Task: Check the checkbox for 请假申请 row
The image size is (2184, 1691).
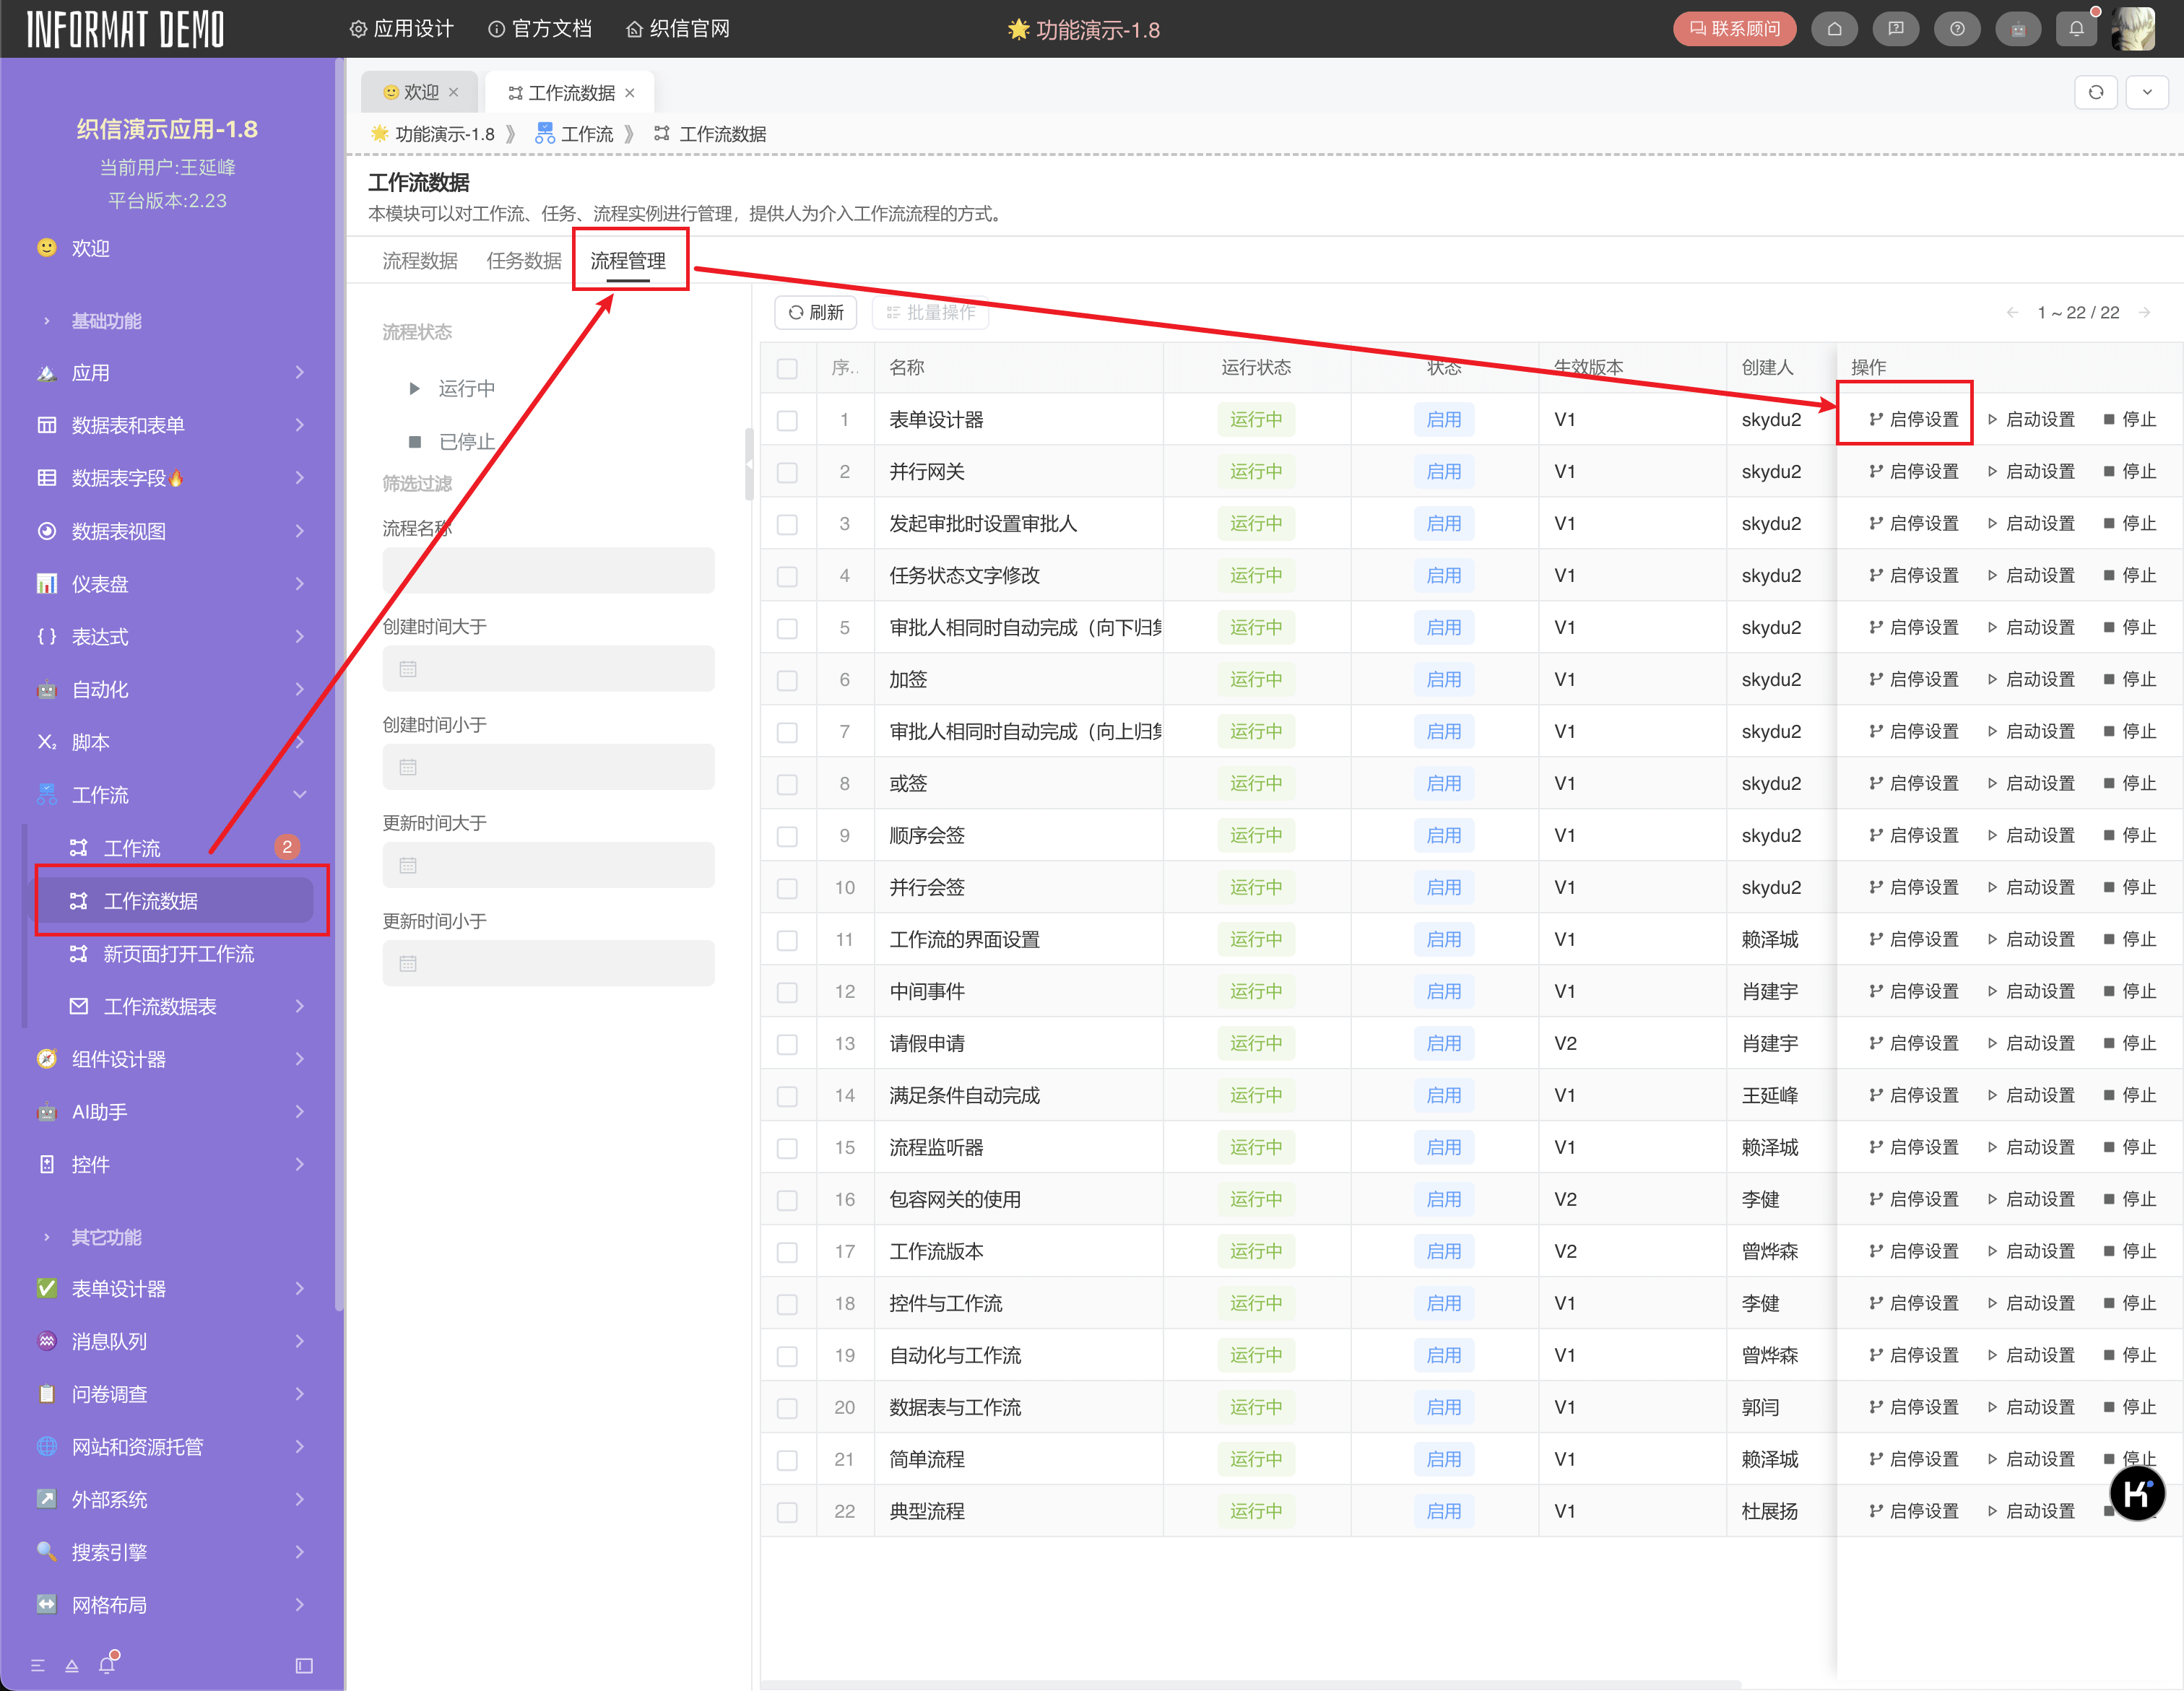Action: coord(787,1044)
